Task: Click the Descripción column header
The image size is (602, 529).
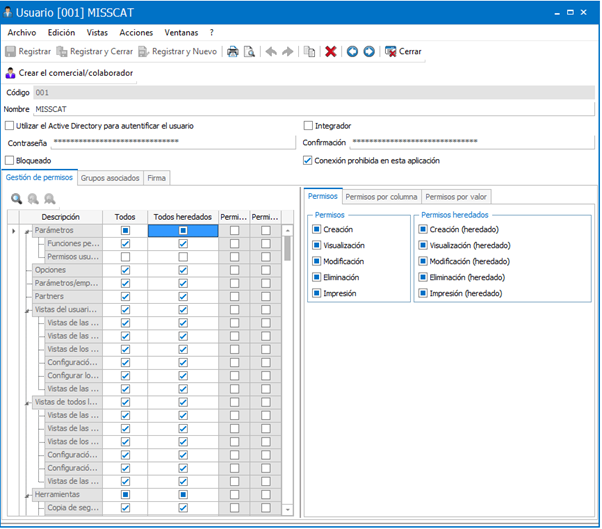Action: [61, 217]
